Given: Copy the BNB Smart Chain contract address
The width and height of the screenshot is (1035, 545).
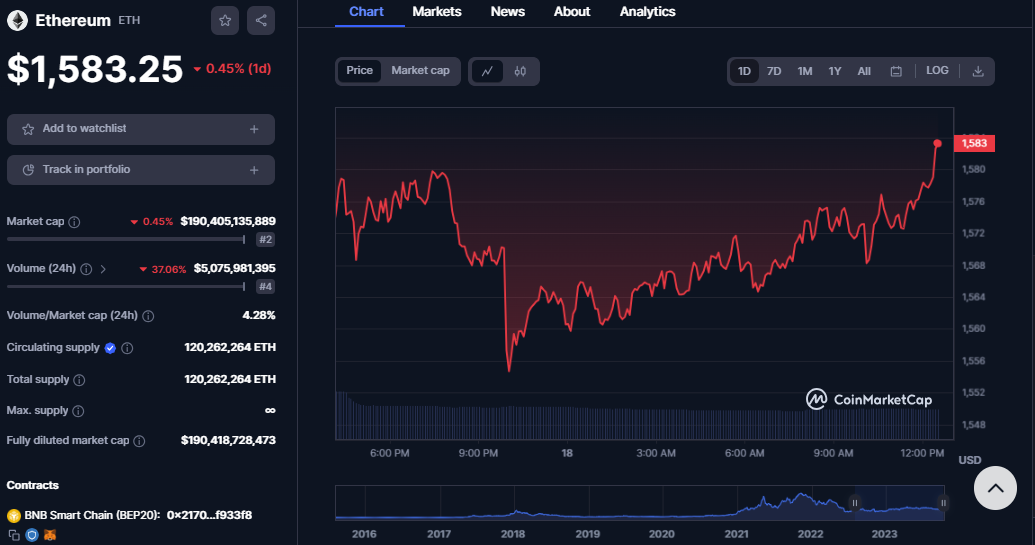Looking at the screenshot, I should [x=14, y=536].
